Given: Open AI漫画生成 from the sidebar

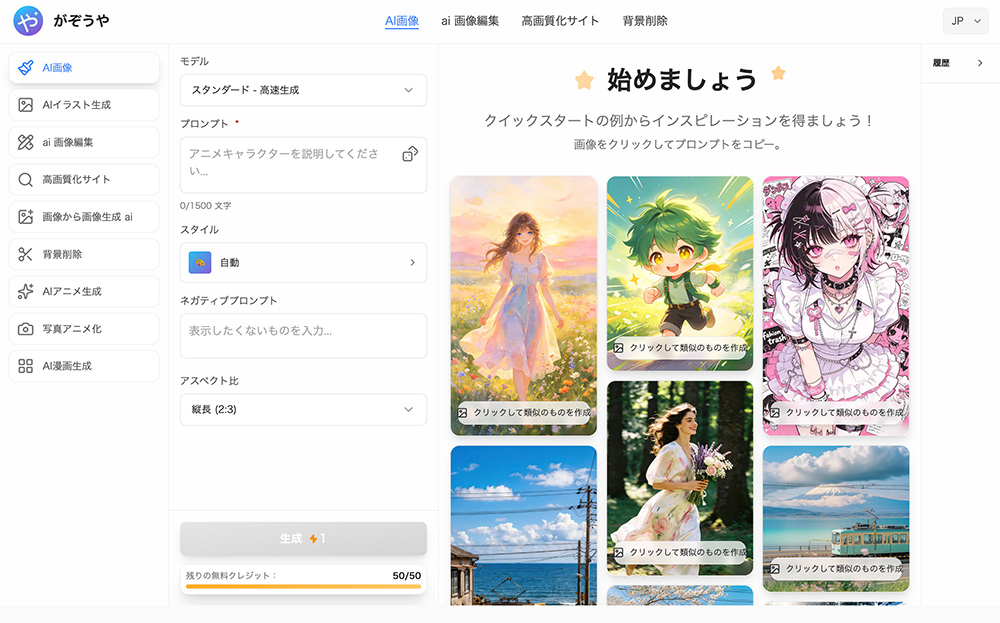Looking at the screenshot, I should click(x=84, y=366).
